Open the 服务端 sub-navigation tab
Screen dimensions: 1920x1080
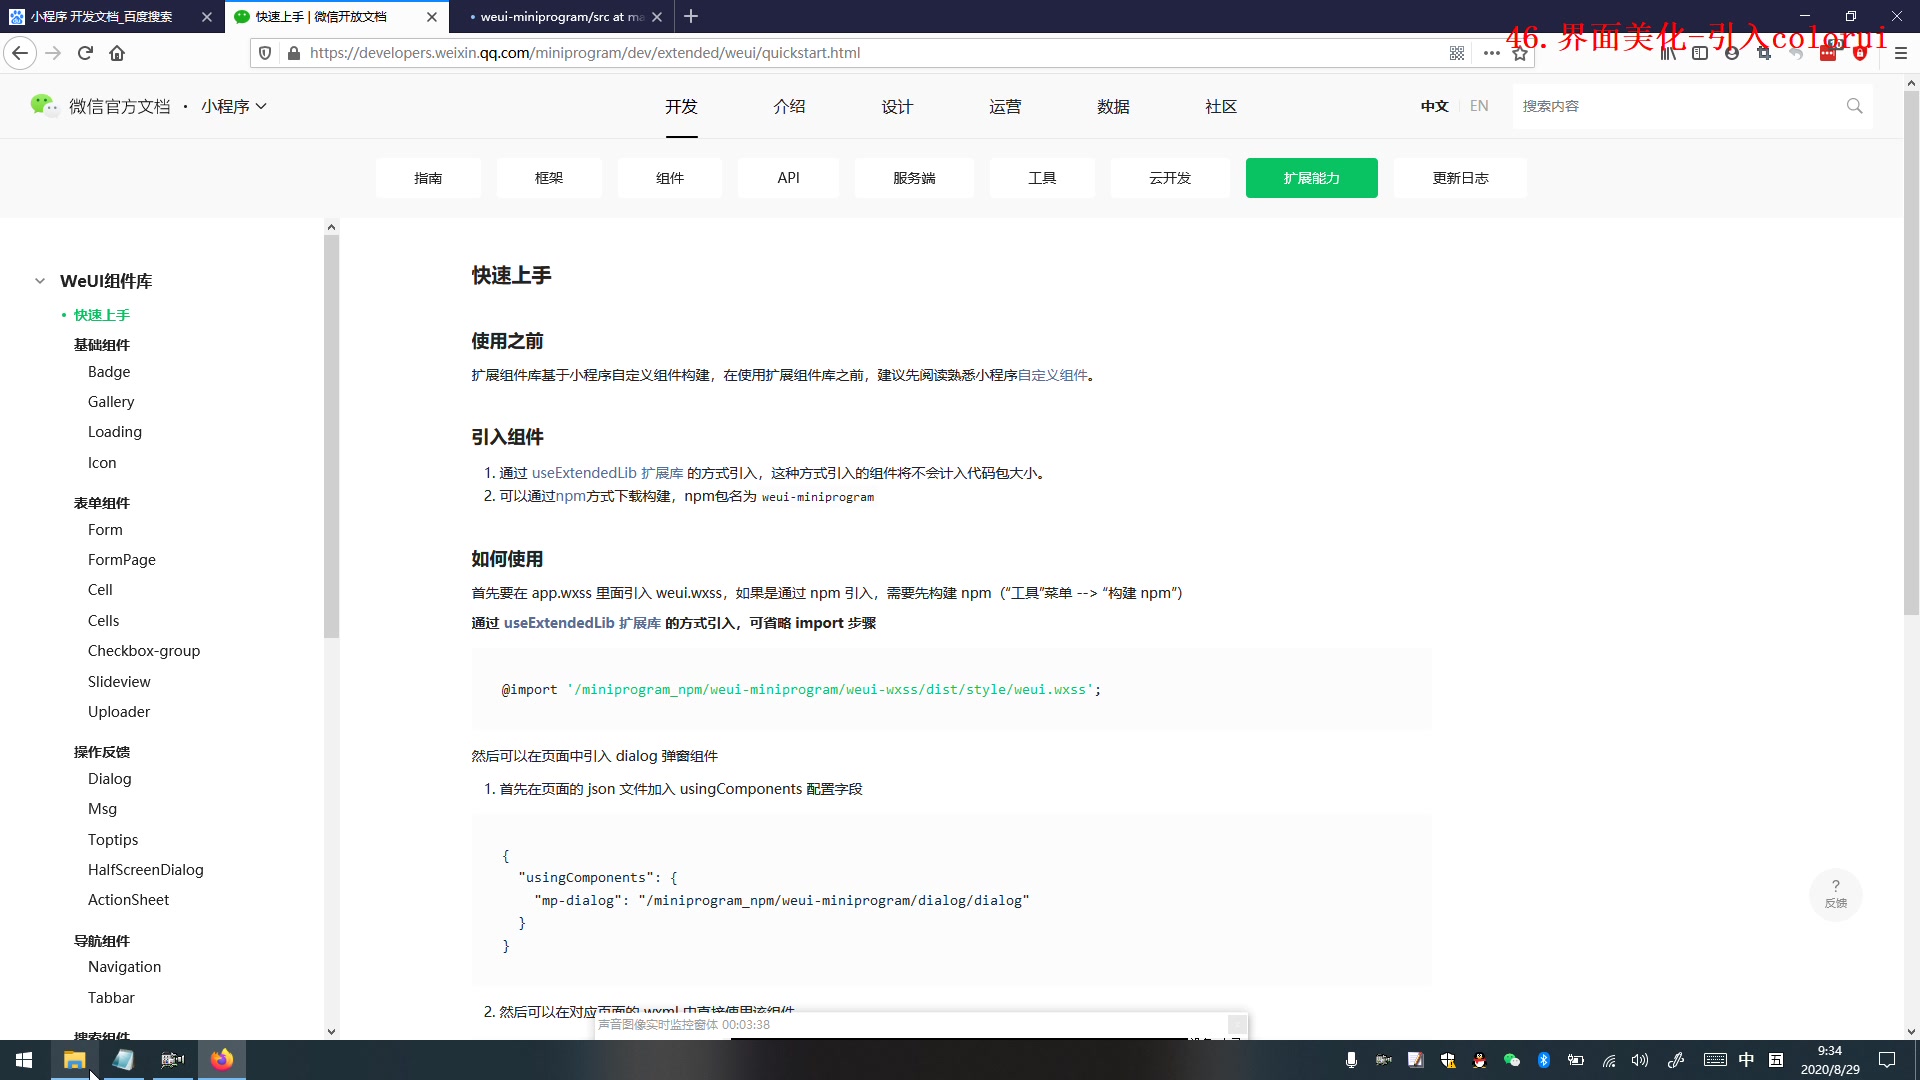914,178
